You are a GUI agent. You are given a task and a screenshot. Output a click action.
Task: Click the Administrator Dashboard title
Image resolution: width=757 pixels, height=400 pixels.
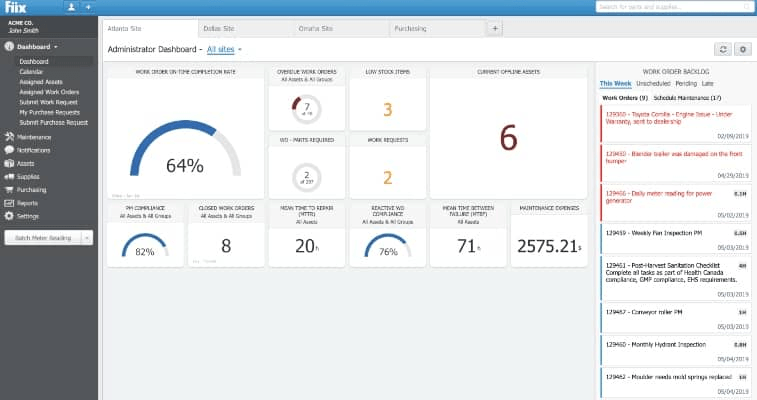[x=152, y=49]
